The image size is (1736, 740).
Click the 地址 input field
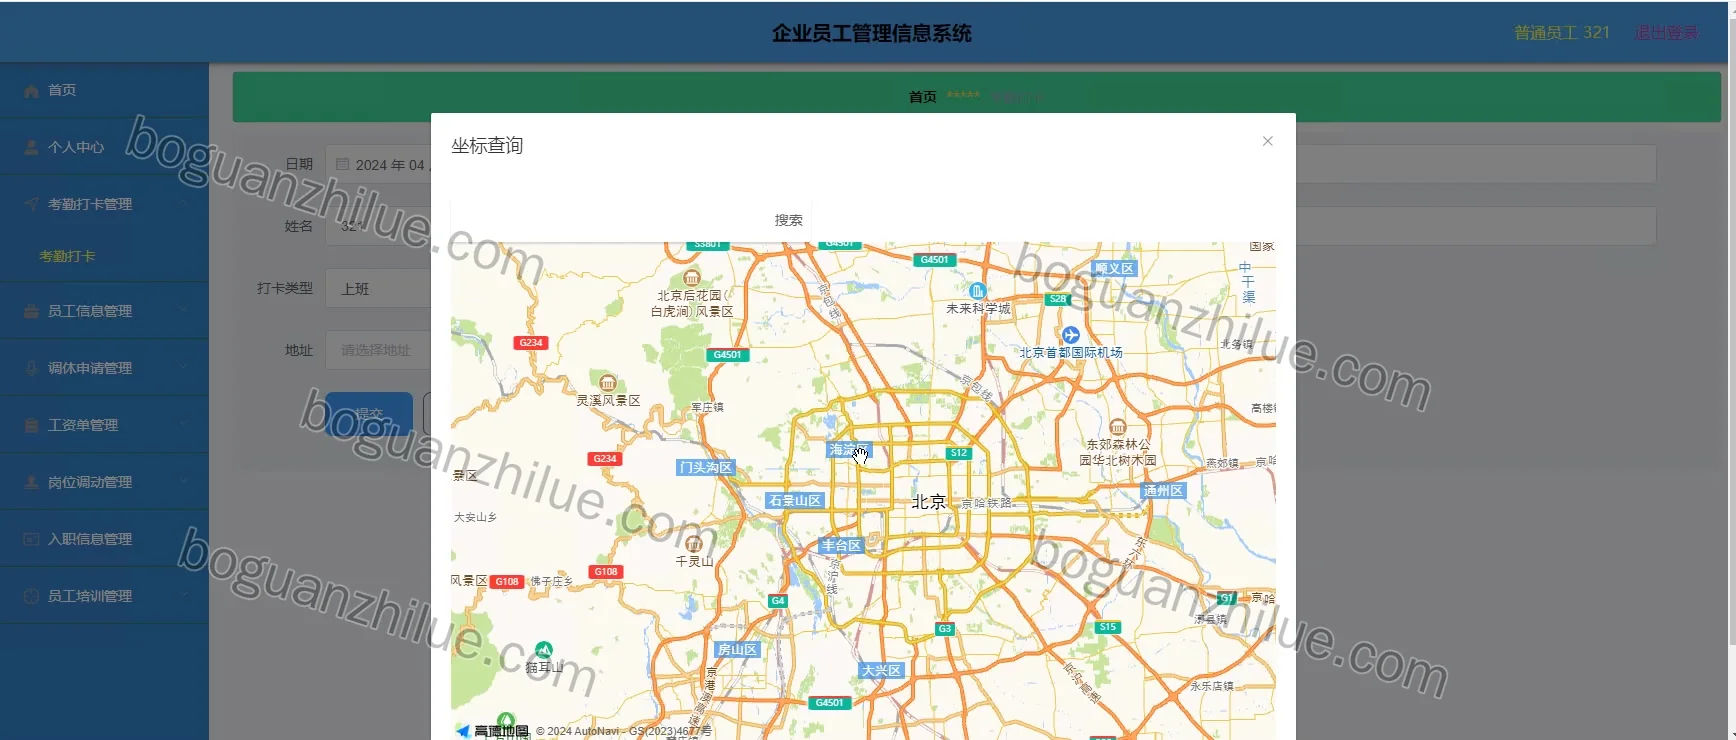coord(378,350)
